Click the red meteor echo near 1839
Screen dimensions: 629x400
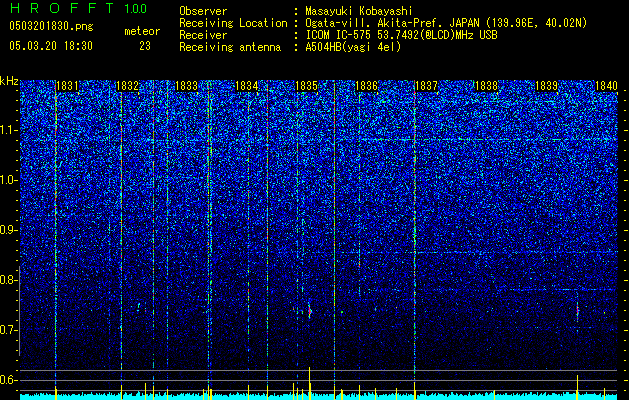point(578,310)
